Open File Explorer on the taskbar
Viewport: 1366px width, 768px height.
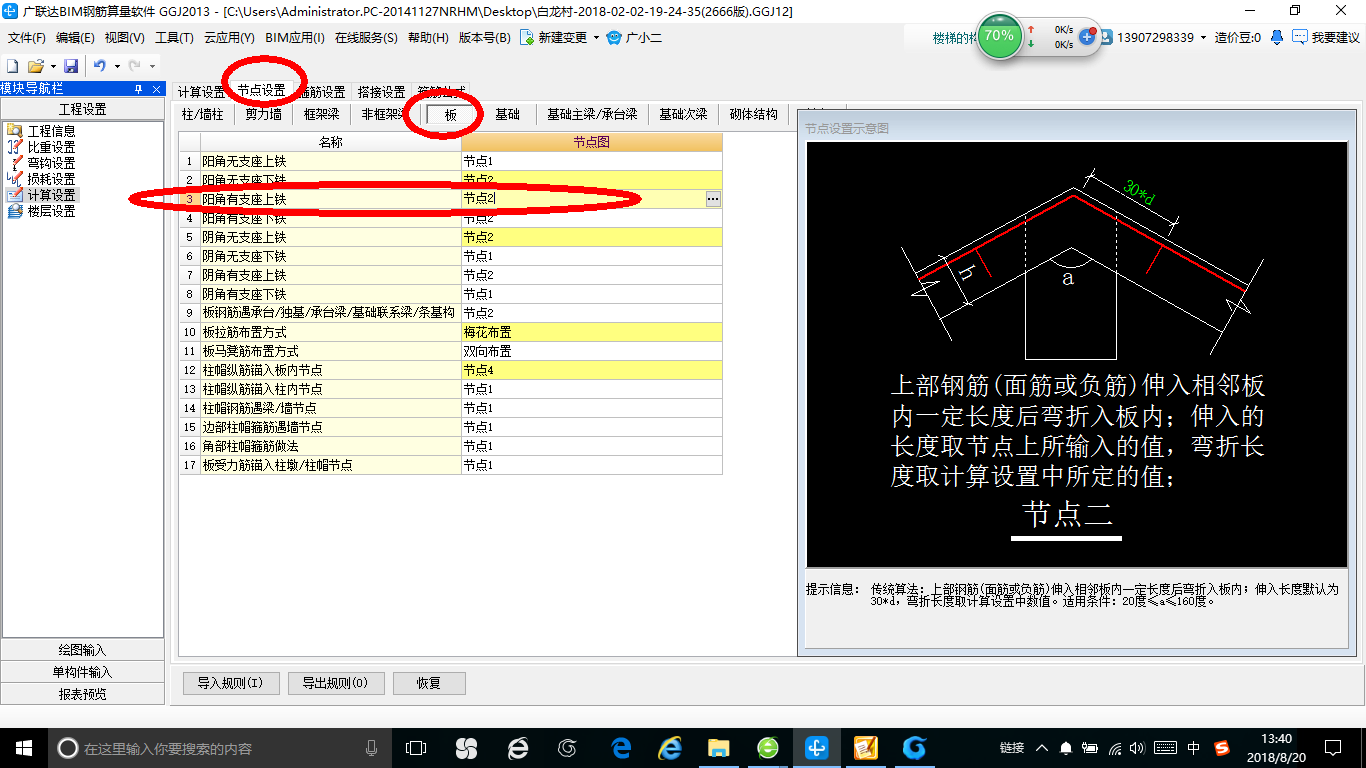pyautogui.click(x=718, y=748)
